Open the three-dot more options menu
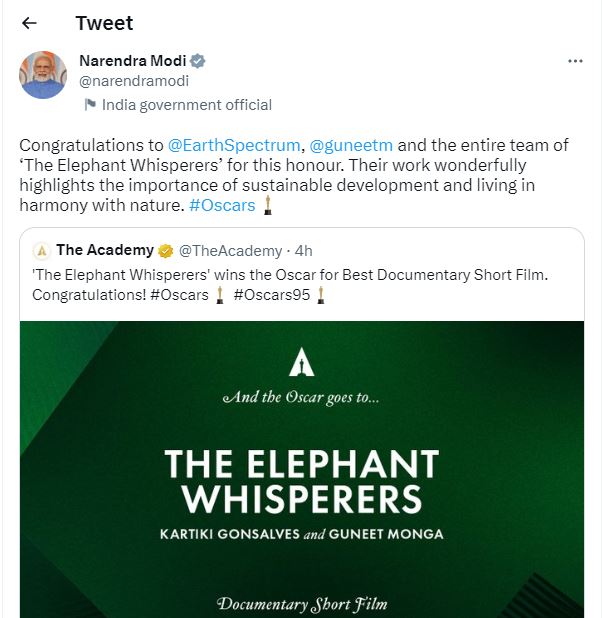The height and width of the screenshot is (618, 602). tap(575, 61)
